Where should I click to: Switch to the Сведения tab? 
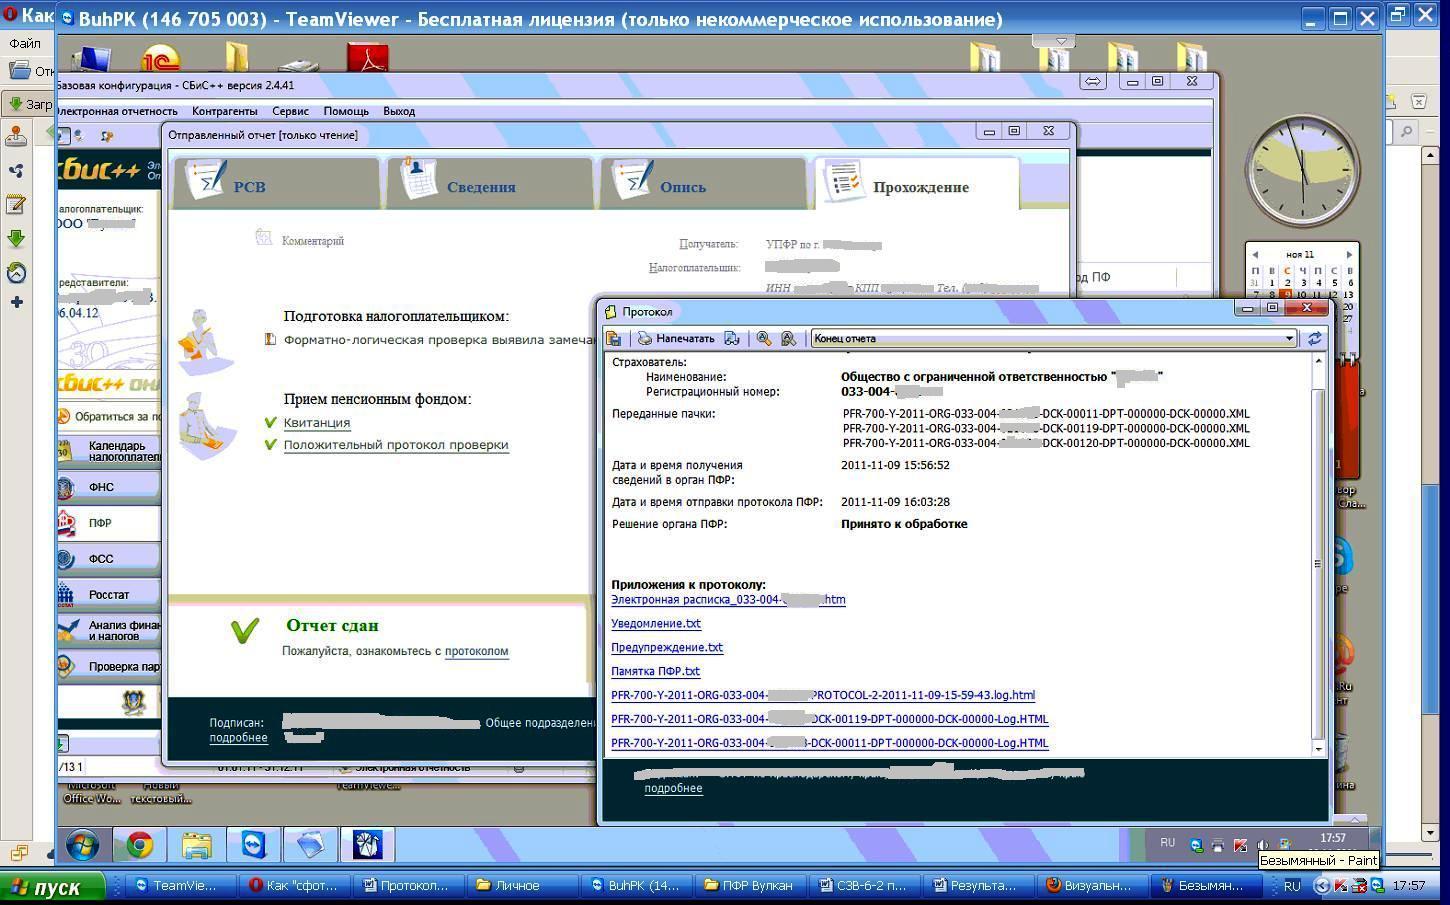pyautogui.click(x=481, y=187)
